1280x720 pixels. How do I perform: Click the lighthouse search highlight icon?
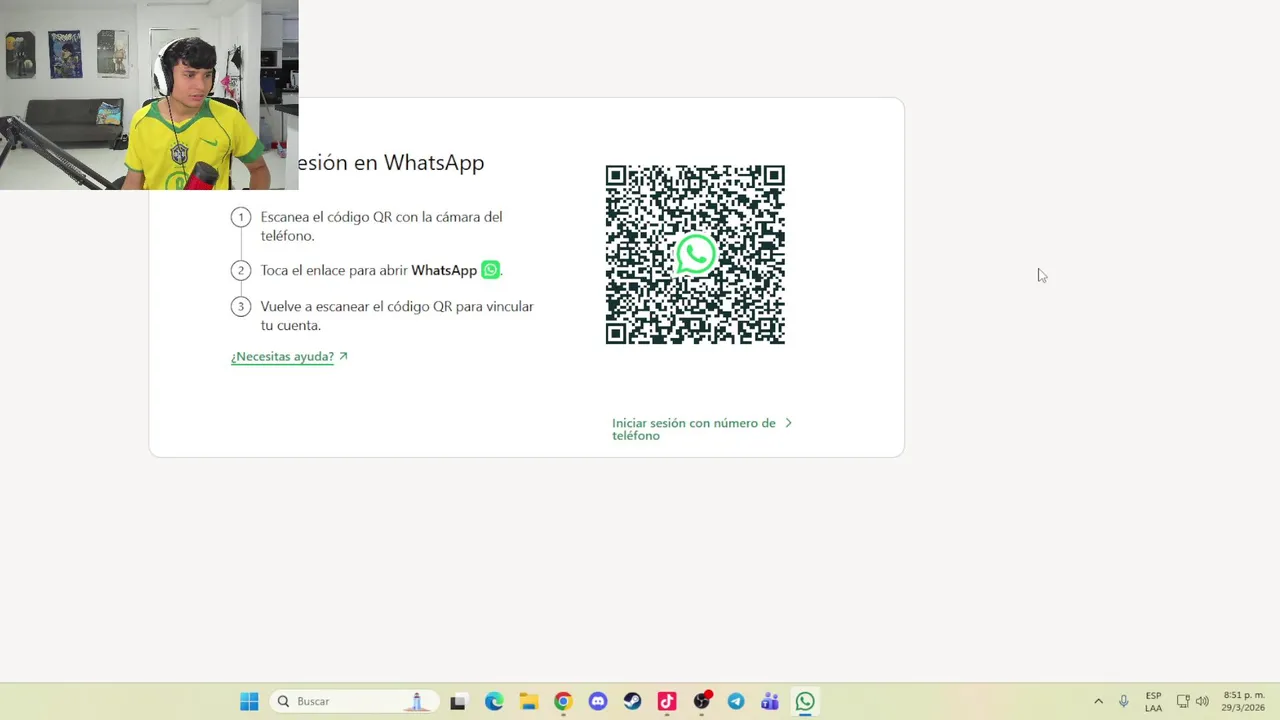[x=418, y=701]
